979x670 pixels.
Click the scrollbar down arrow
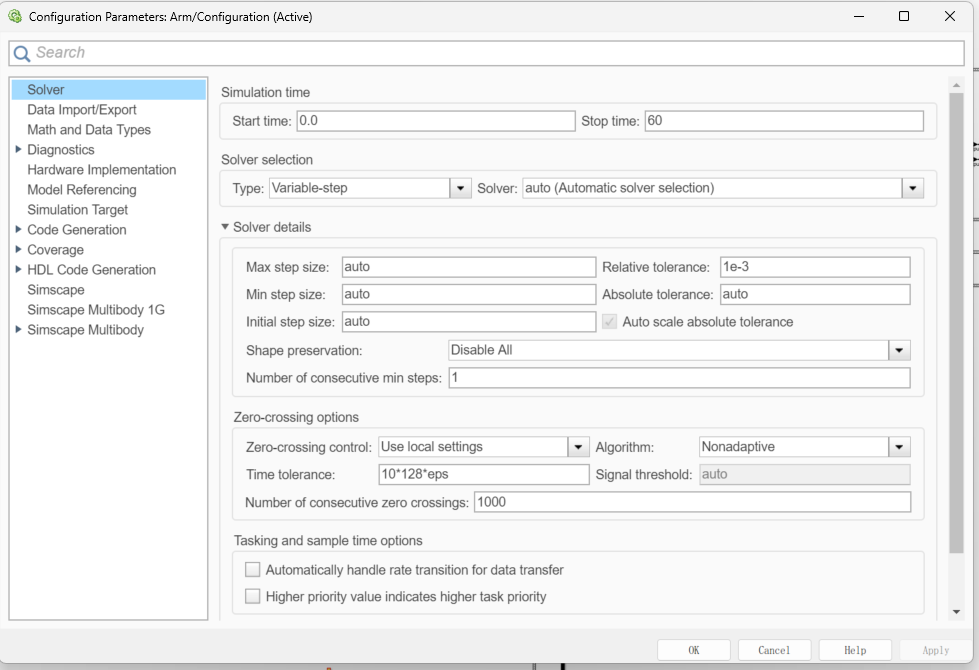click(x=956, y=612)
